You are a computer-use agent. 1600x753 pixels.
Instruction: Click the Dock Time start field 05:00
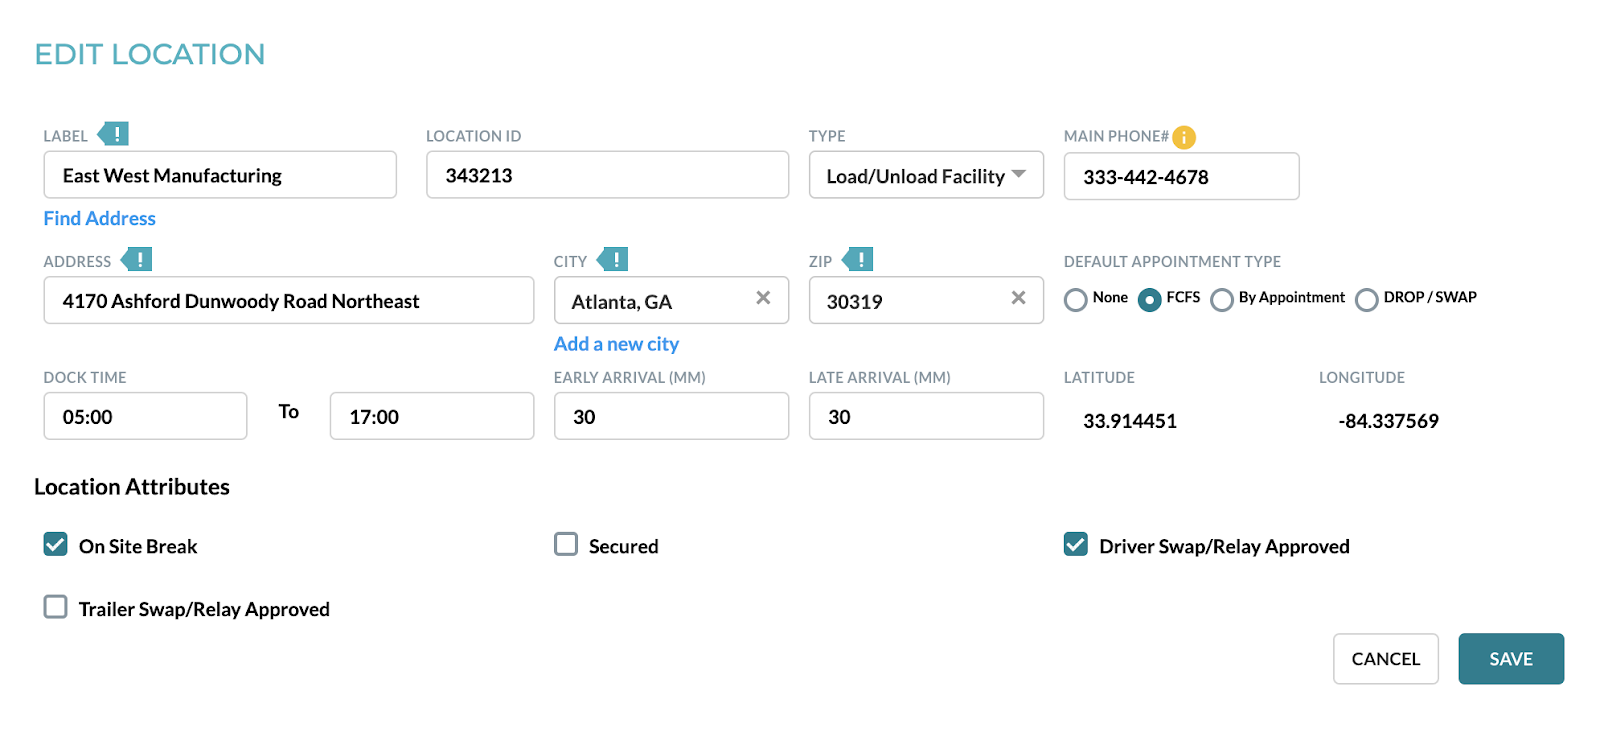click(145, 416)
